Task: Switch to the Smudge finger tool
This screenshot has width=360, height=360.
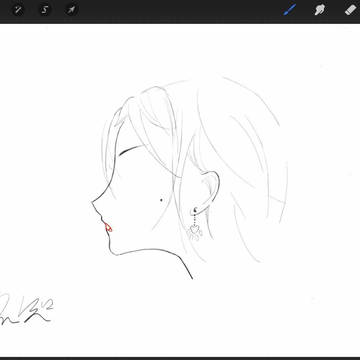Action: tap(320, 10)
